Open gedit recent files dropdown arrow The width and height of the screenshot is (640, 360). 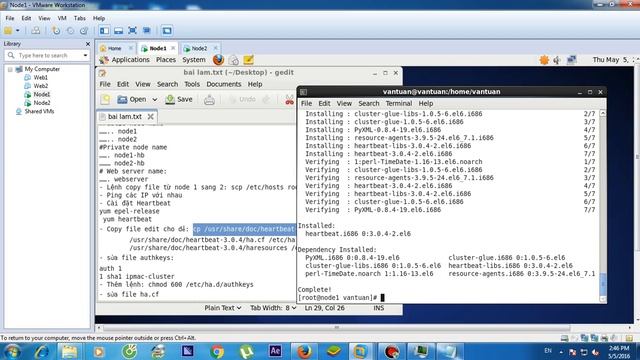(155, 99)
